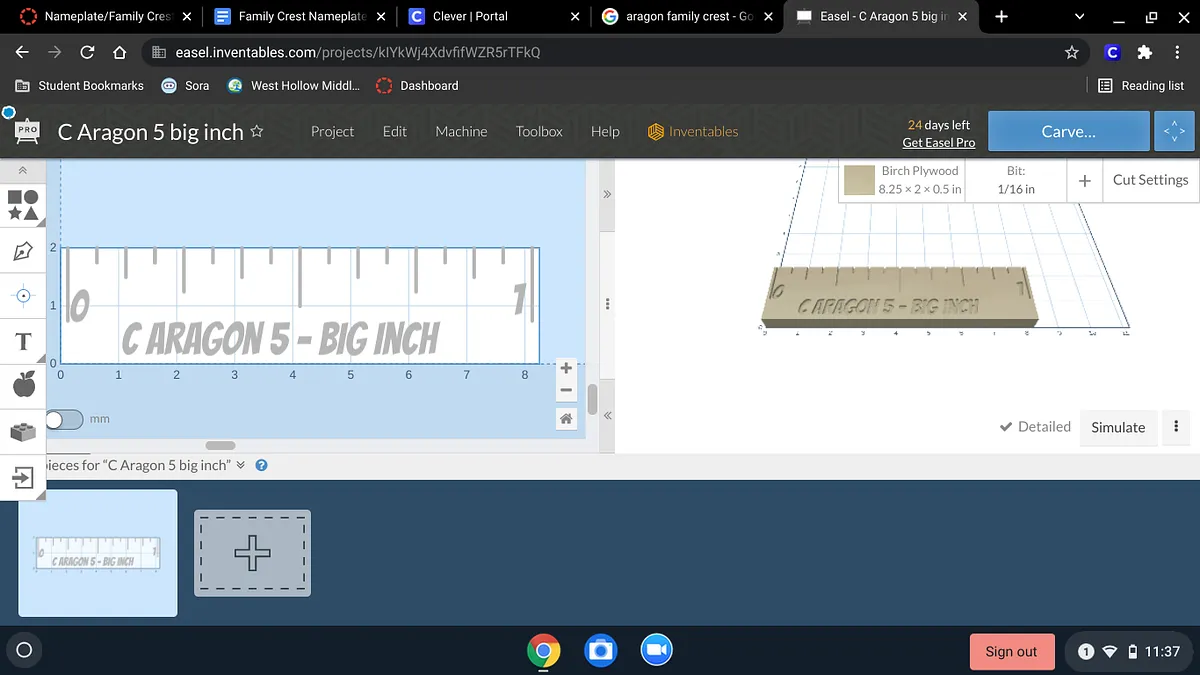Add a new workpiece with plus thumbnail
The height and width of the screenshot is (675, 1200).
click(252, 553)
